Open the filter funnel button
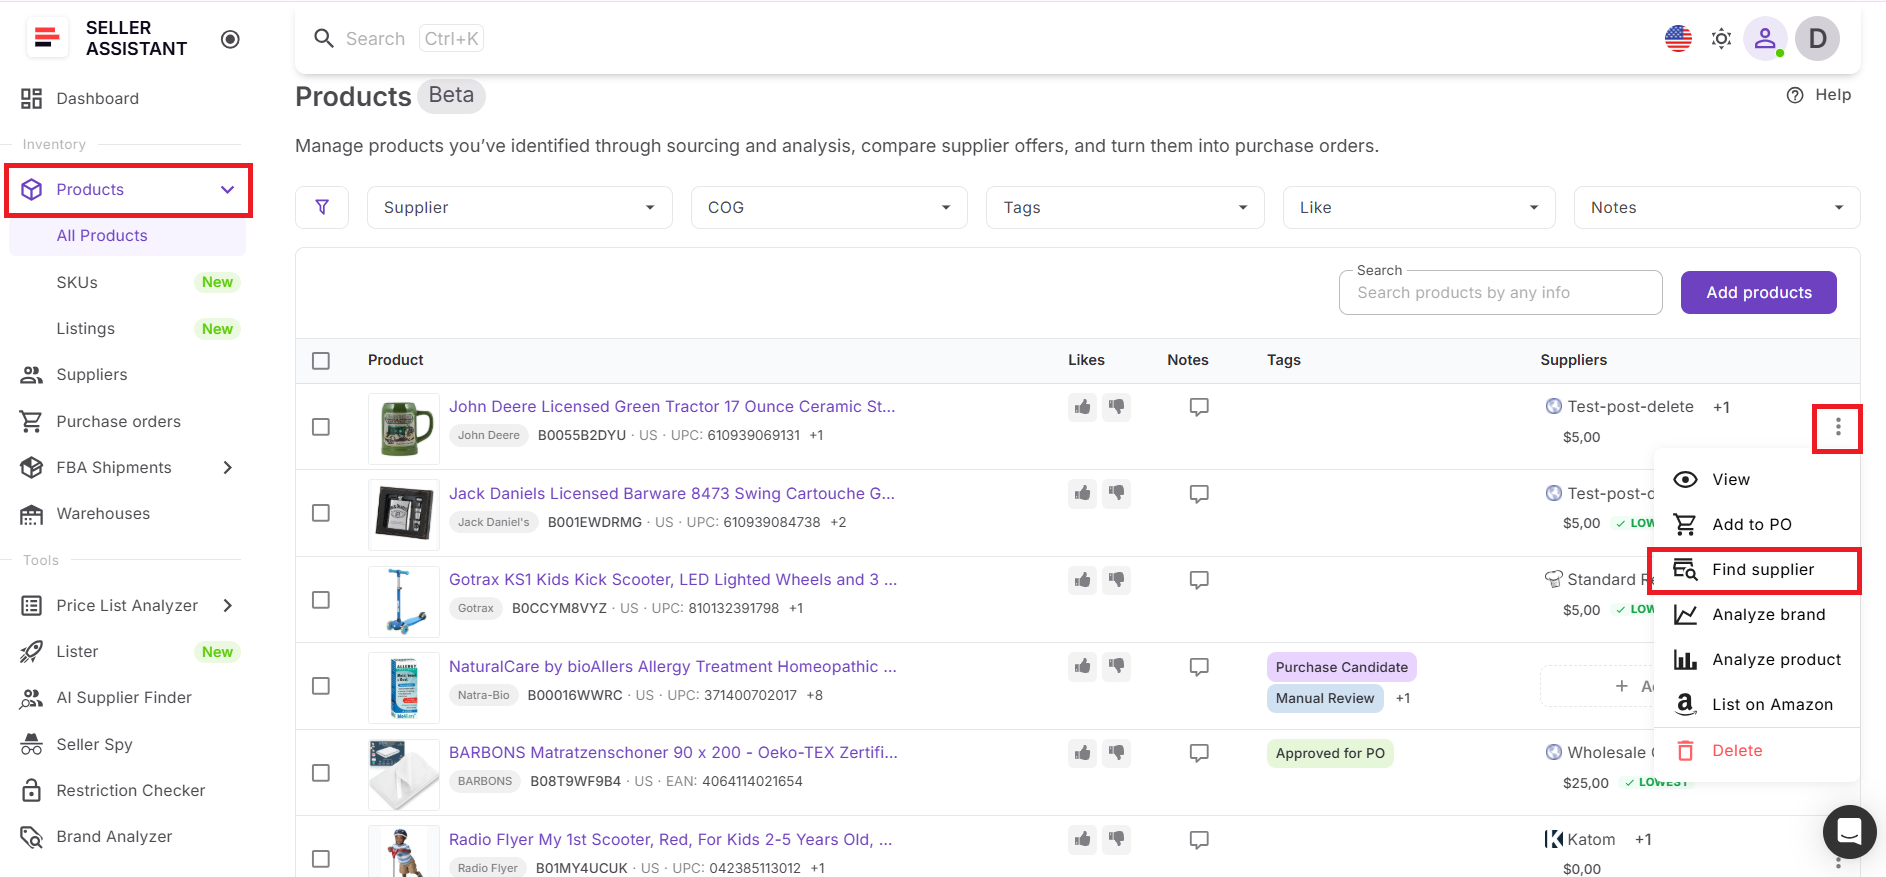Image resolution: width=1886 pixels, height=877 pixels. point(322,207)
